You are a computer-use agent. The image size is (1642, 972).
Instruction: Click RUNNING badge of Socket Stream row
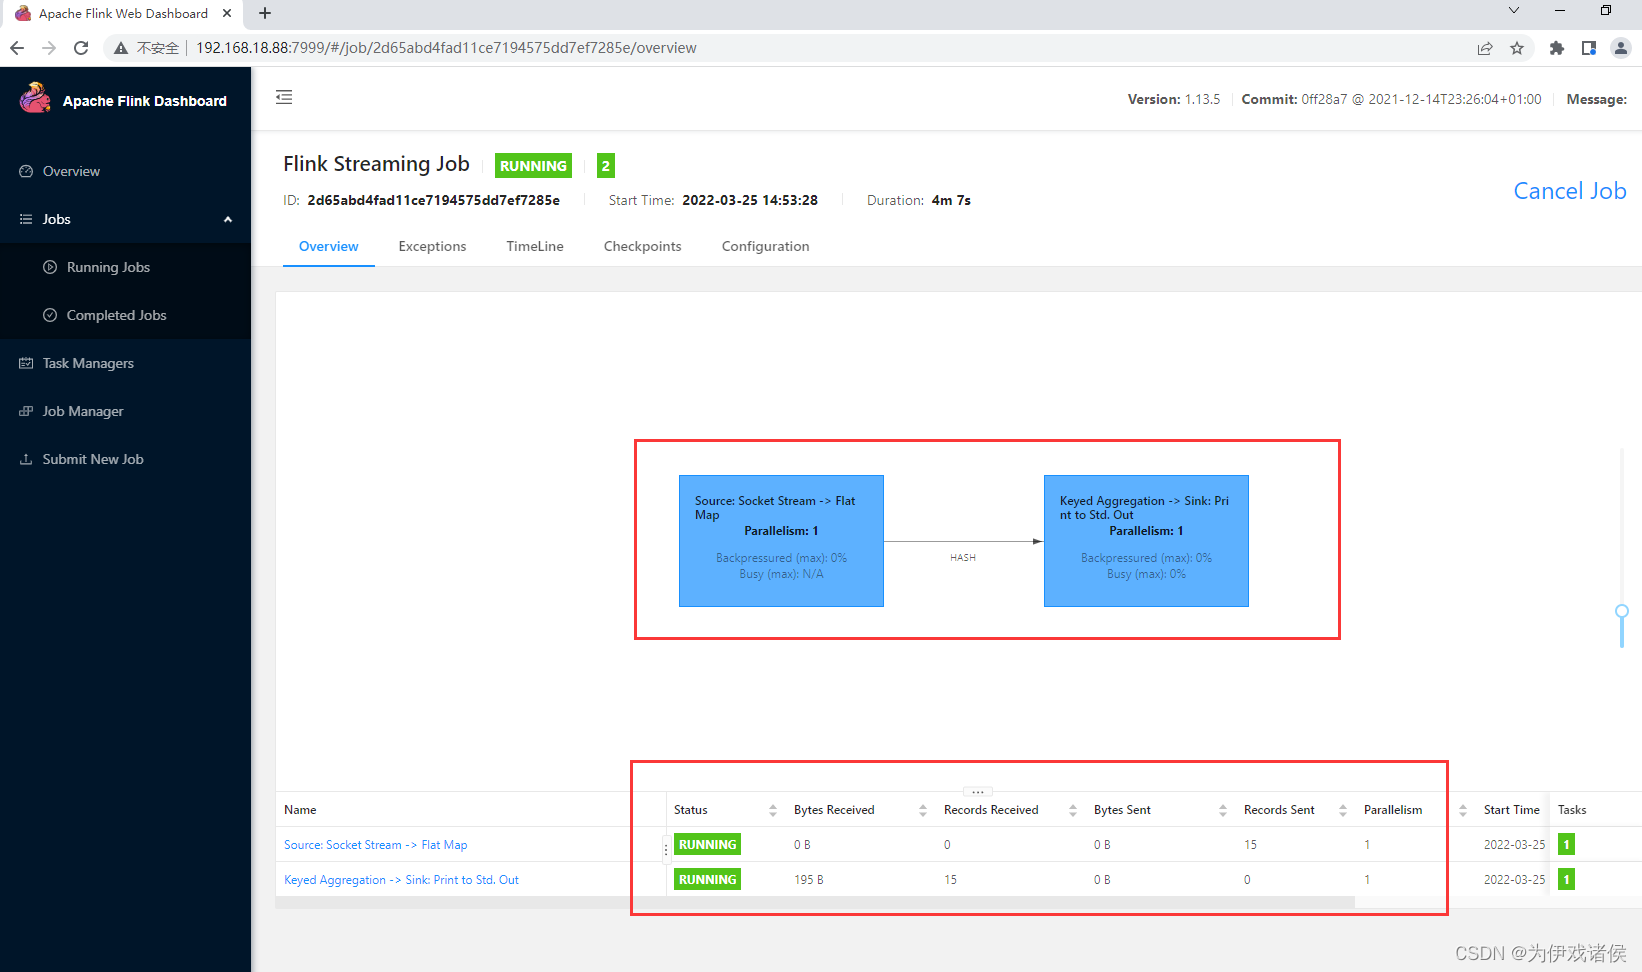[707, 845]
